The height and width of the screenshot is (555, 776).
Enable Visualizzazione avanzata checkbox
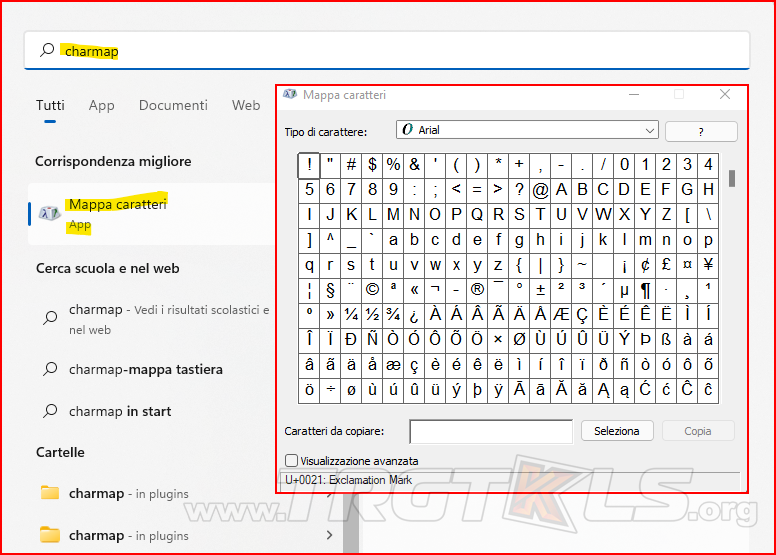292,461
